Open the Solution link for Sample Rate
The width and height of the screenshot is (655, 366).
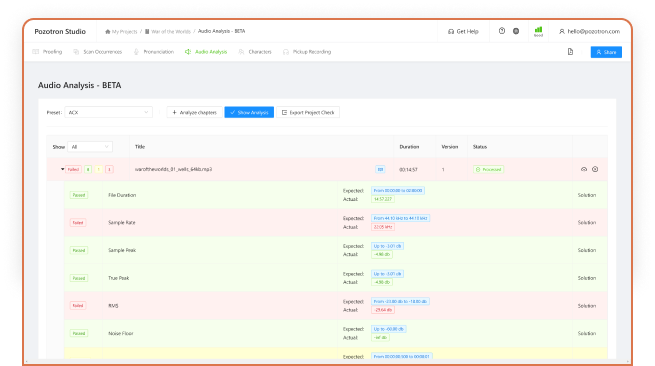tap(586, 223)
